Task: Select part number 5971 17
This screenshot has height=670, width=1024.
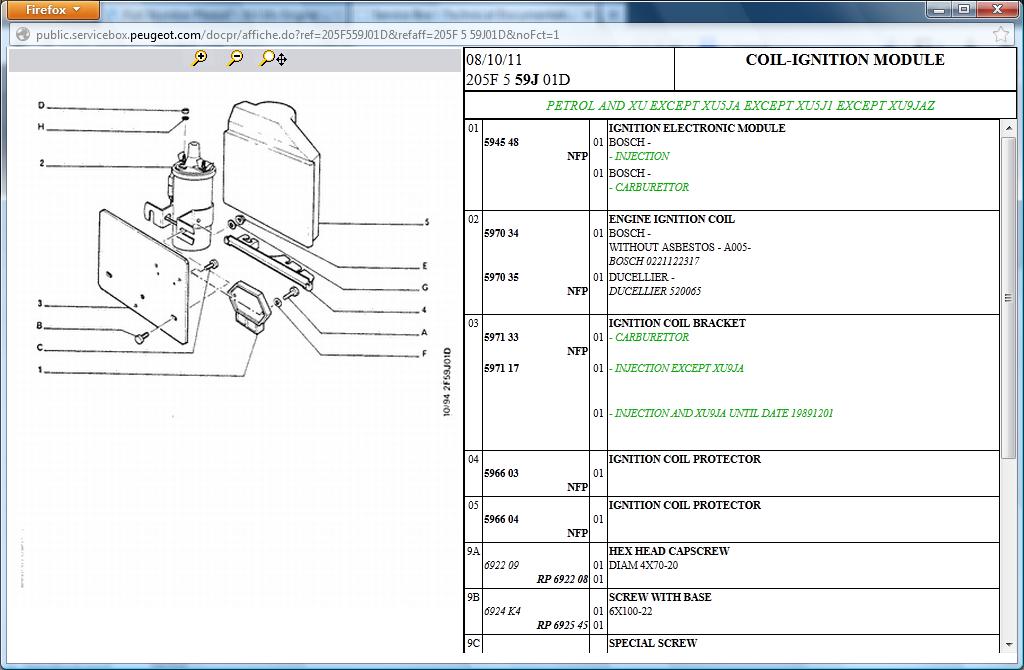Action: [501, 368]
